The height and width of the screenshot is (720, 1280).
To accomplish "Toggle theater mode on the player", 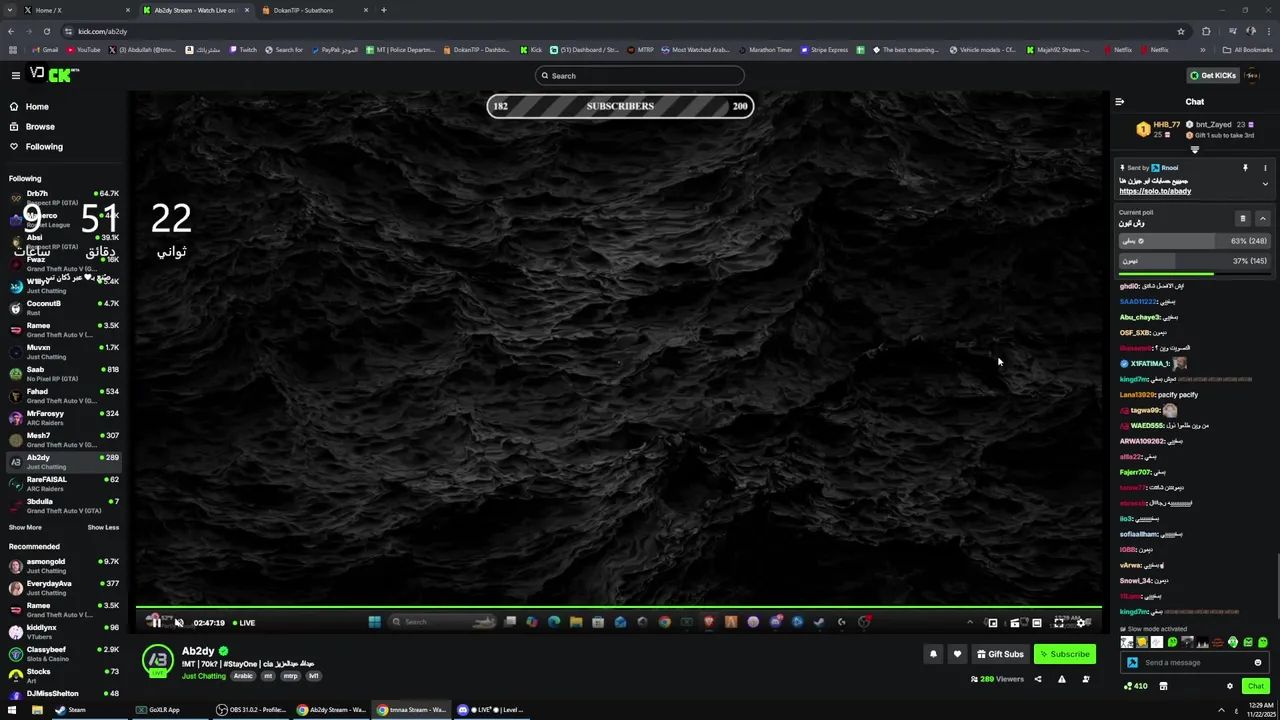I will pos(1037,622).
